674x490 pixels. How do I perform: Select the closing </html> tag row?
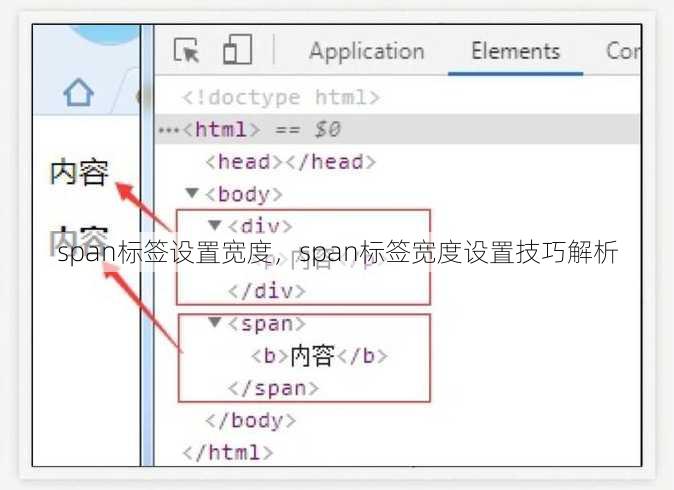(x=228, y=453)
